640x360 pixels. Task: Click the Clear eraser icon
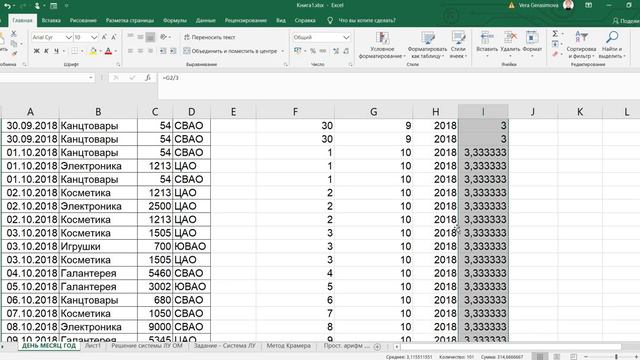(555, 54)
